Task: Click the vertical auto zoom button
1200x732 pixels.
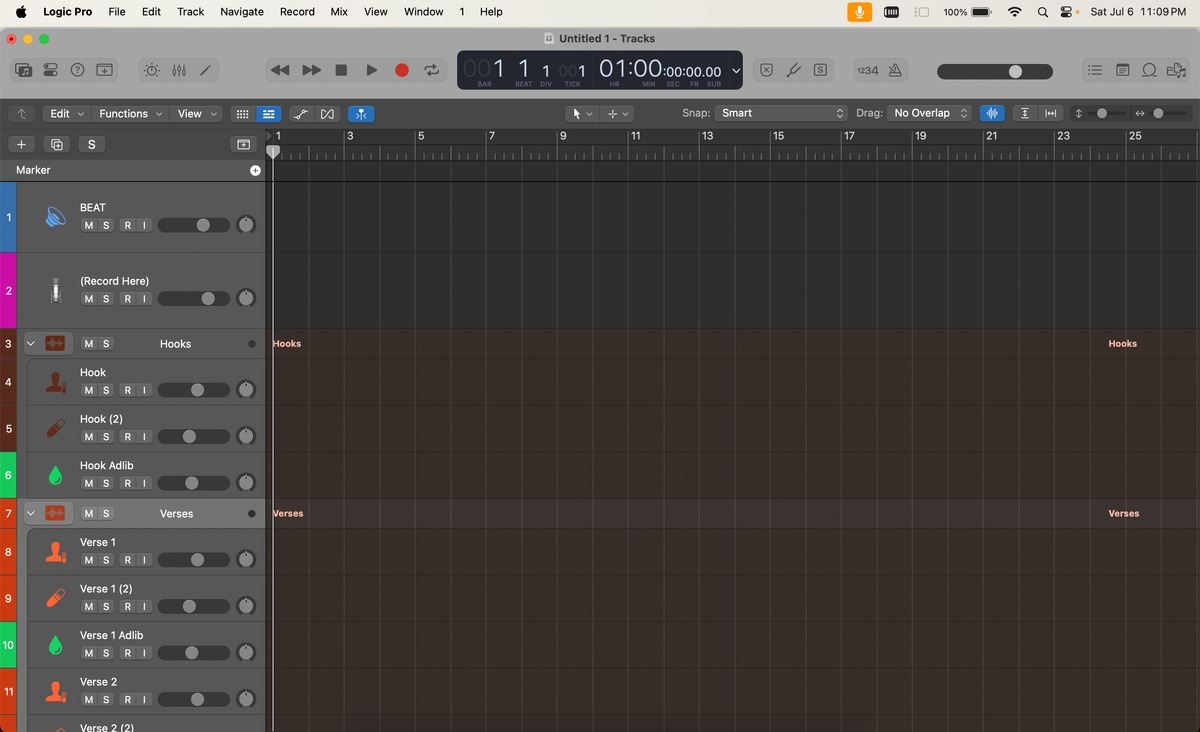Action: pyautogui.click(x=1025, y=114)
